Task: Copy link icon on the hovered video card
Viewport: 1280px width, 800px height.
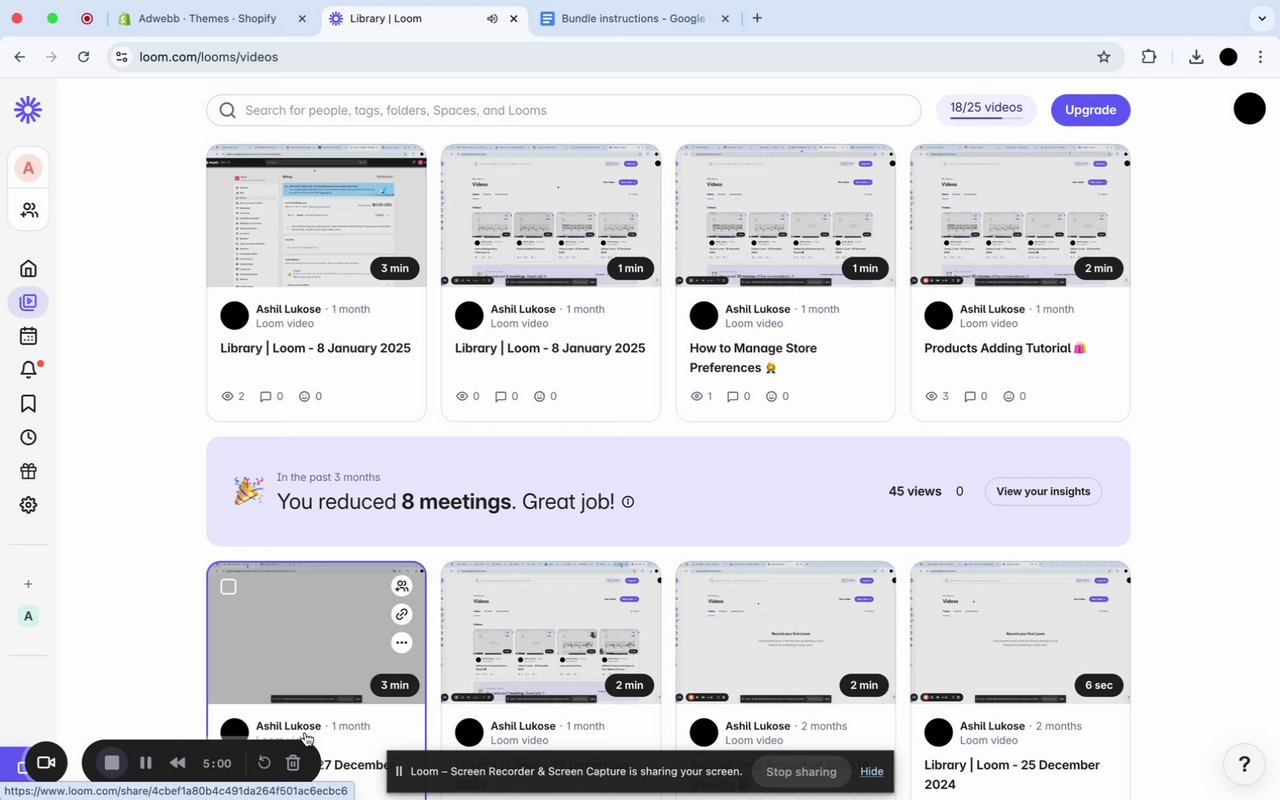Action: (x=402, y=614)
